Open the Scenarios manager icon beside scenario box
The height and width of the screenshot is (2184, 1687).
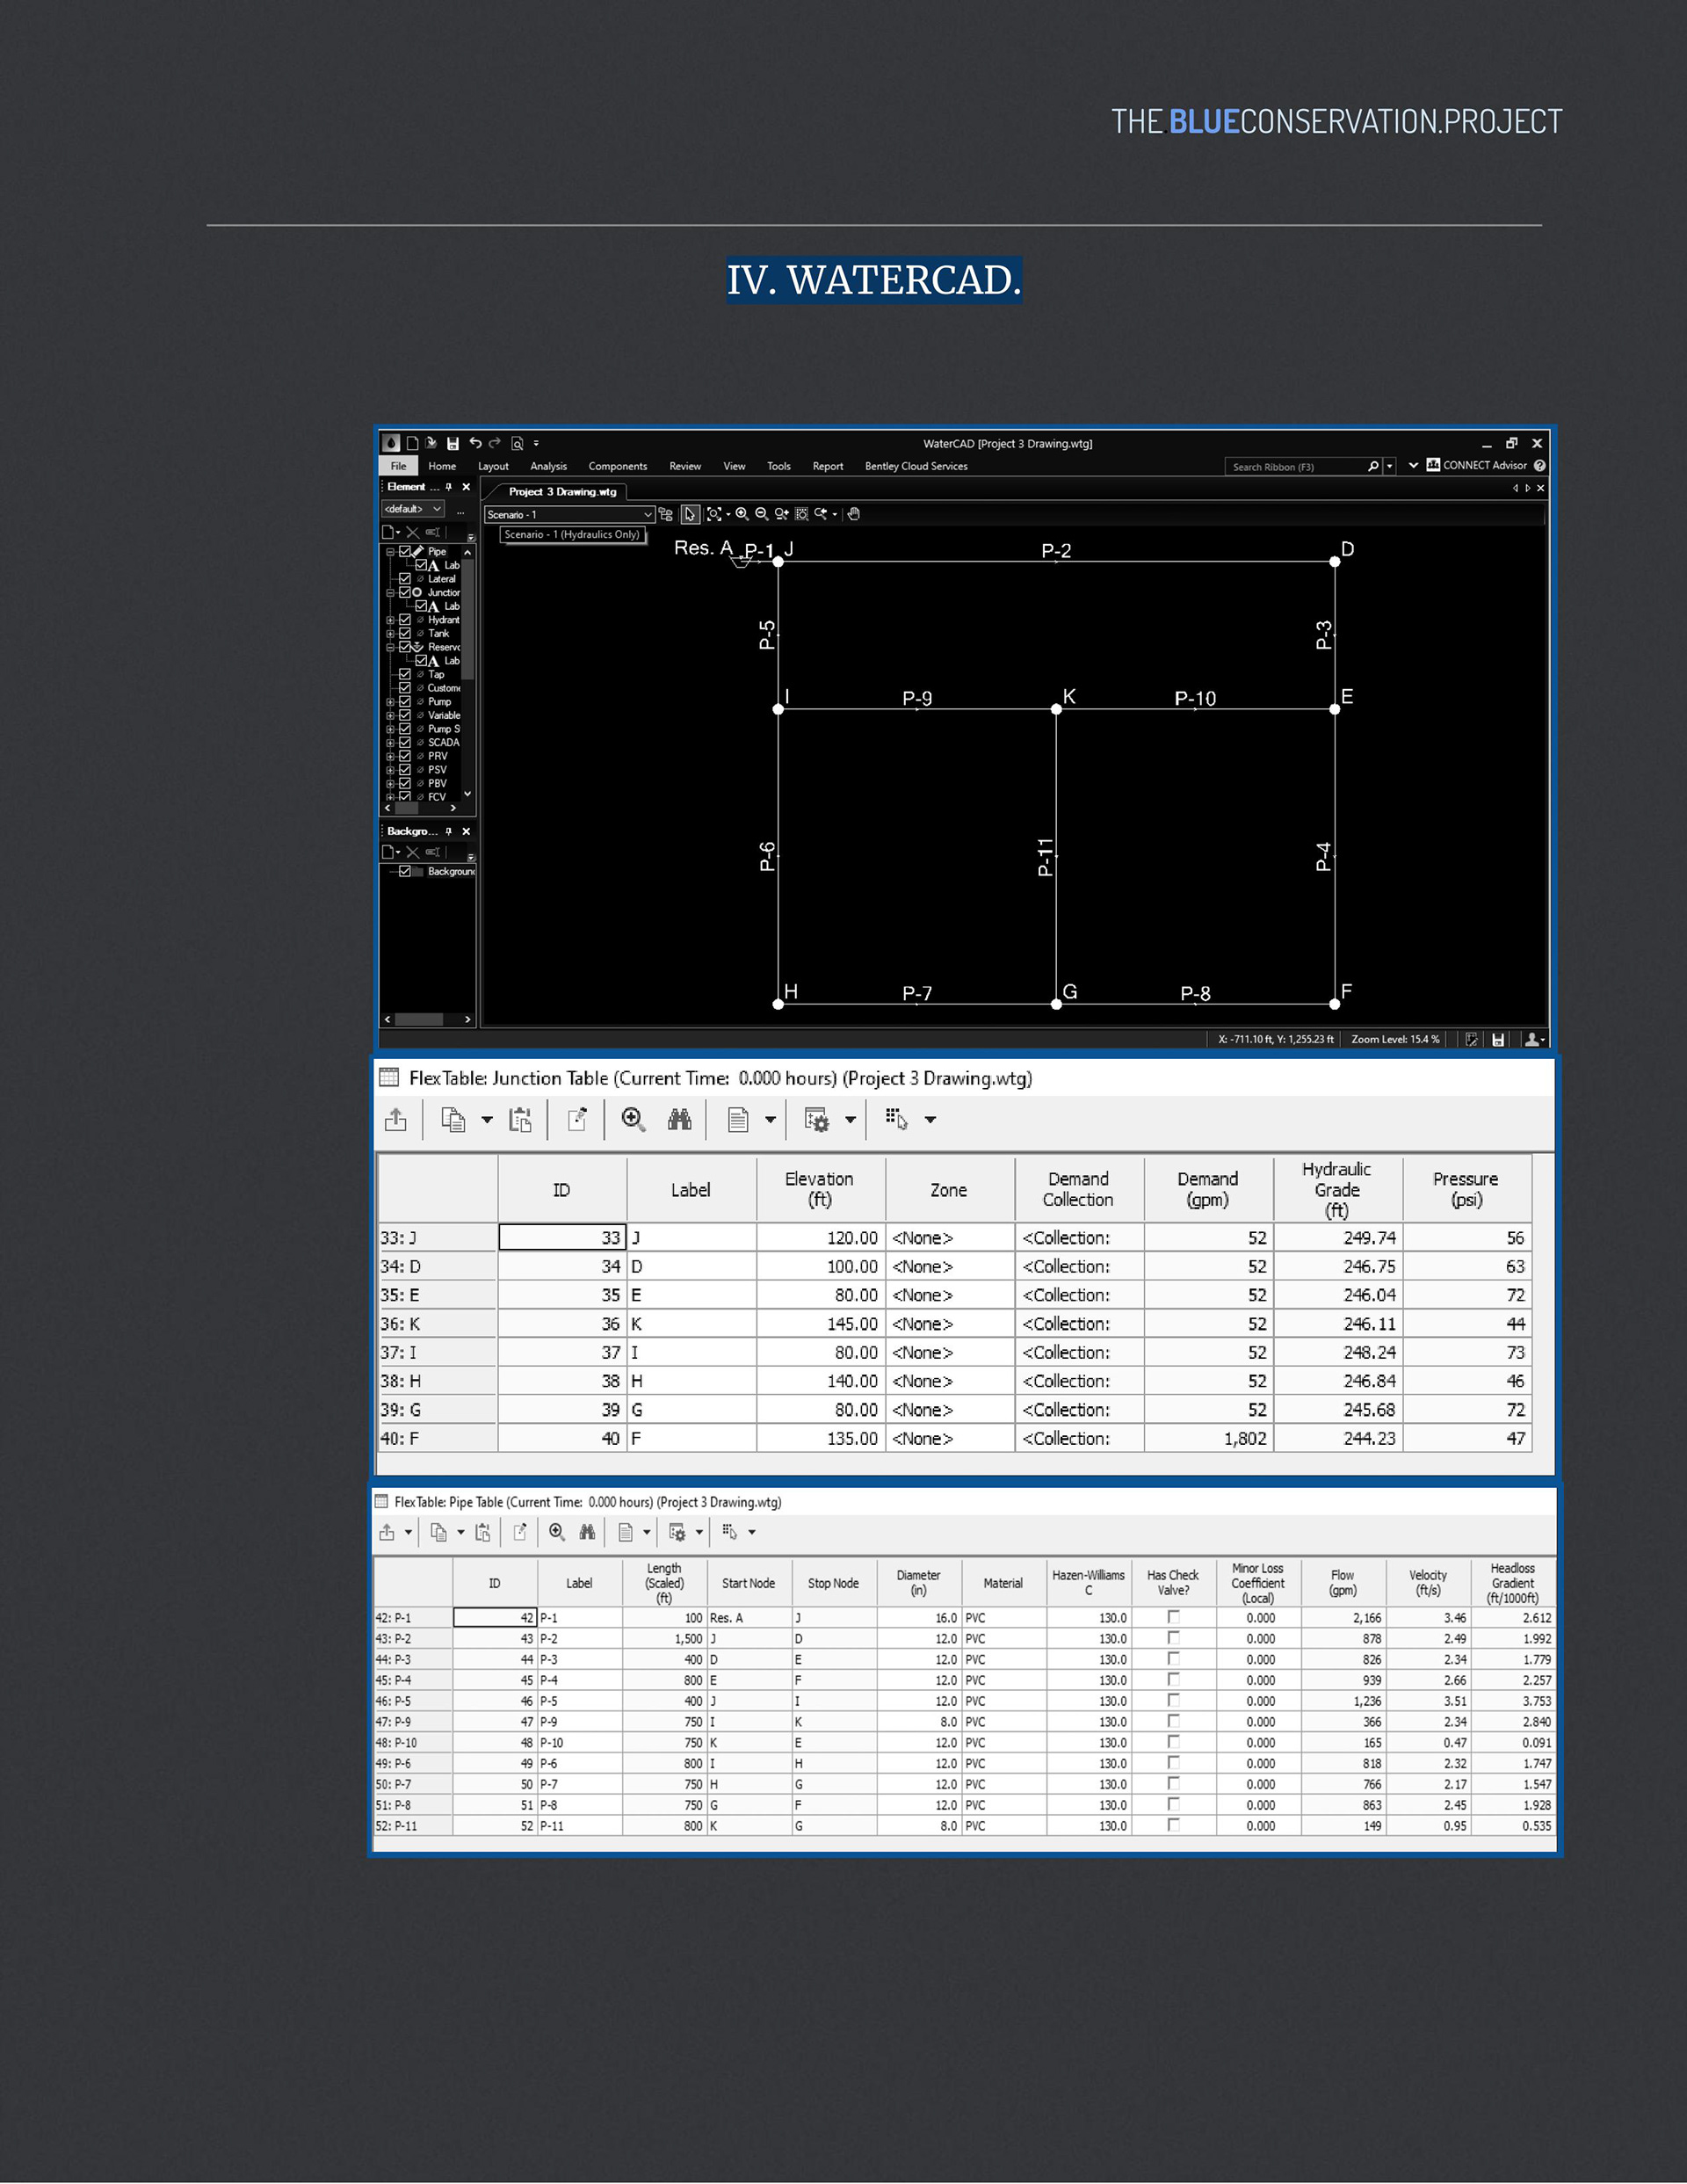click(x=666, y=514)
